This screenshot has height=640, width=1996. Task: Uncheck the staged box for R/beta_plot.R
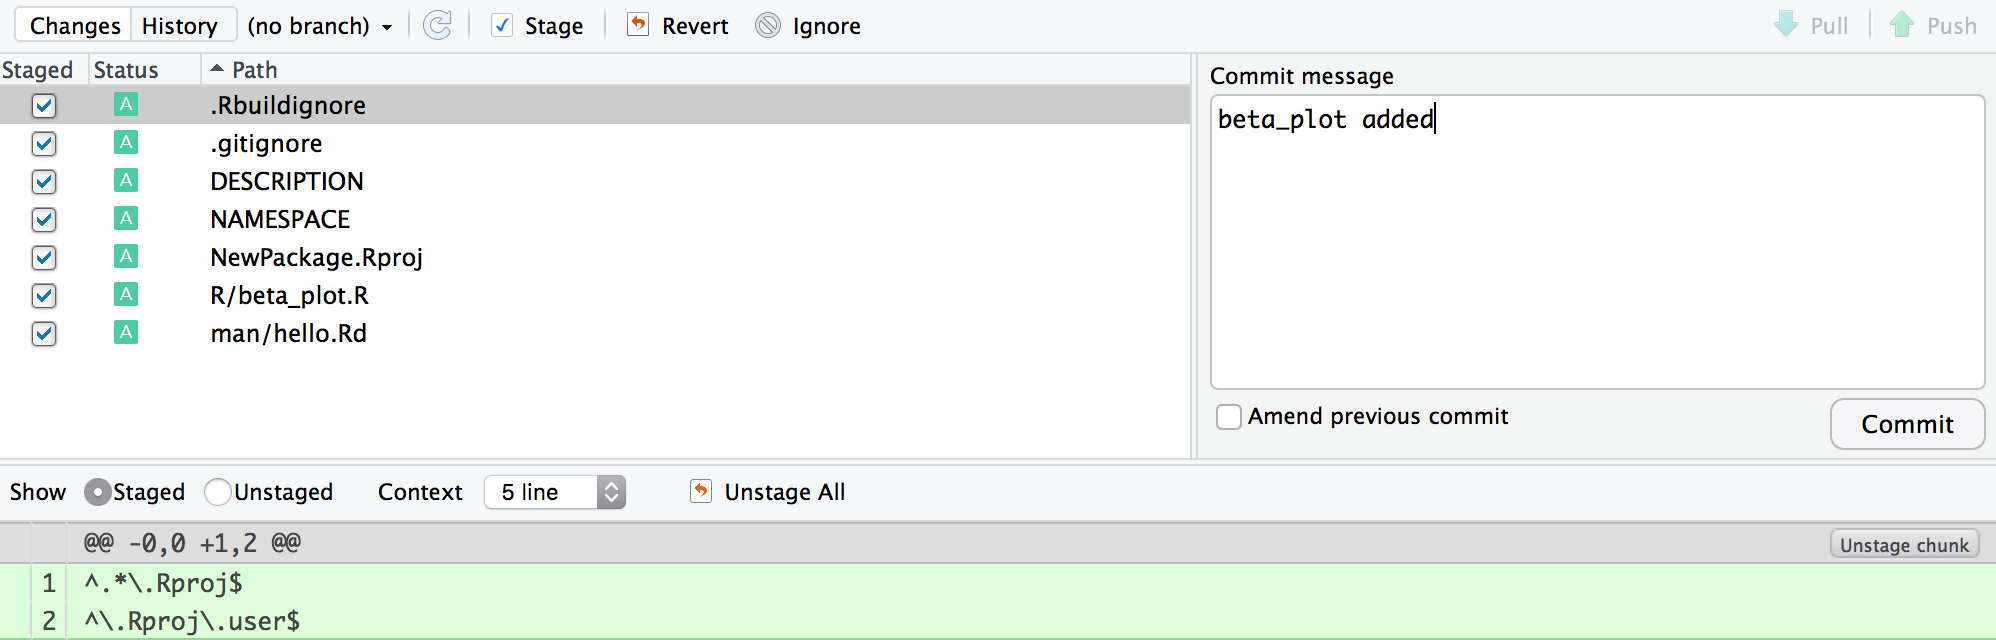pyautogui.click(x=44, y=296)
